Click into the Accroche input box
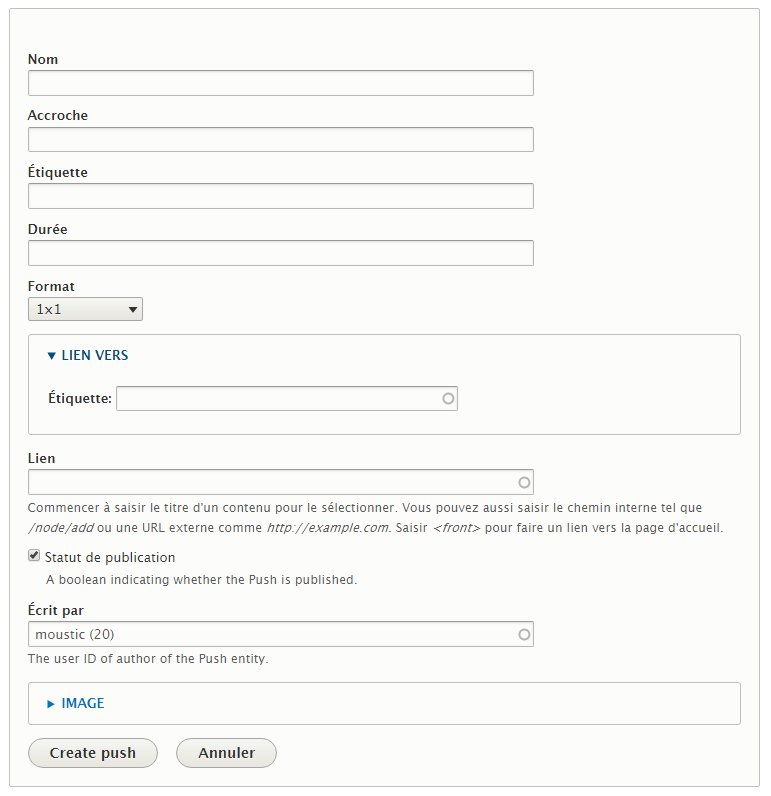 tap(280, 139)
